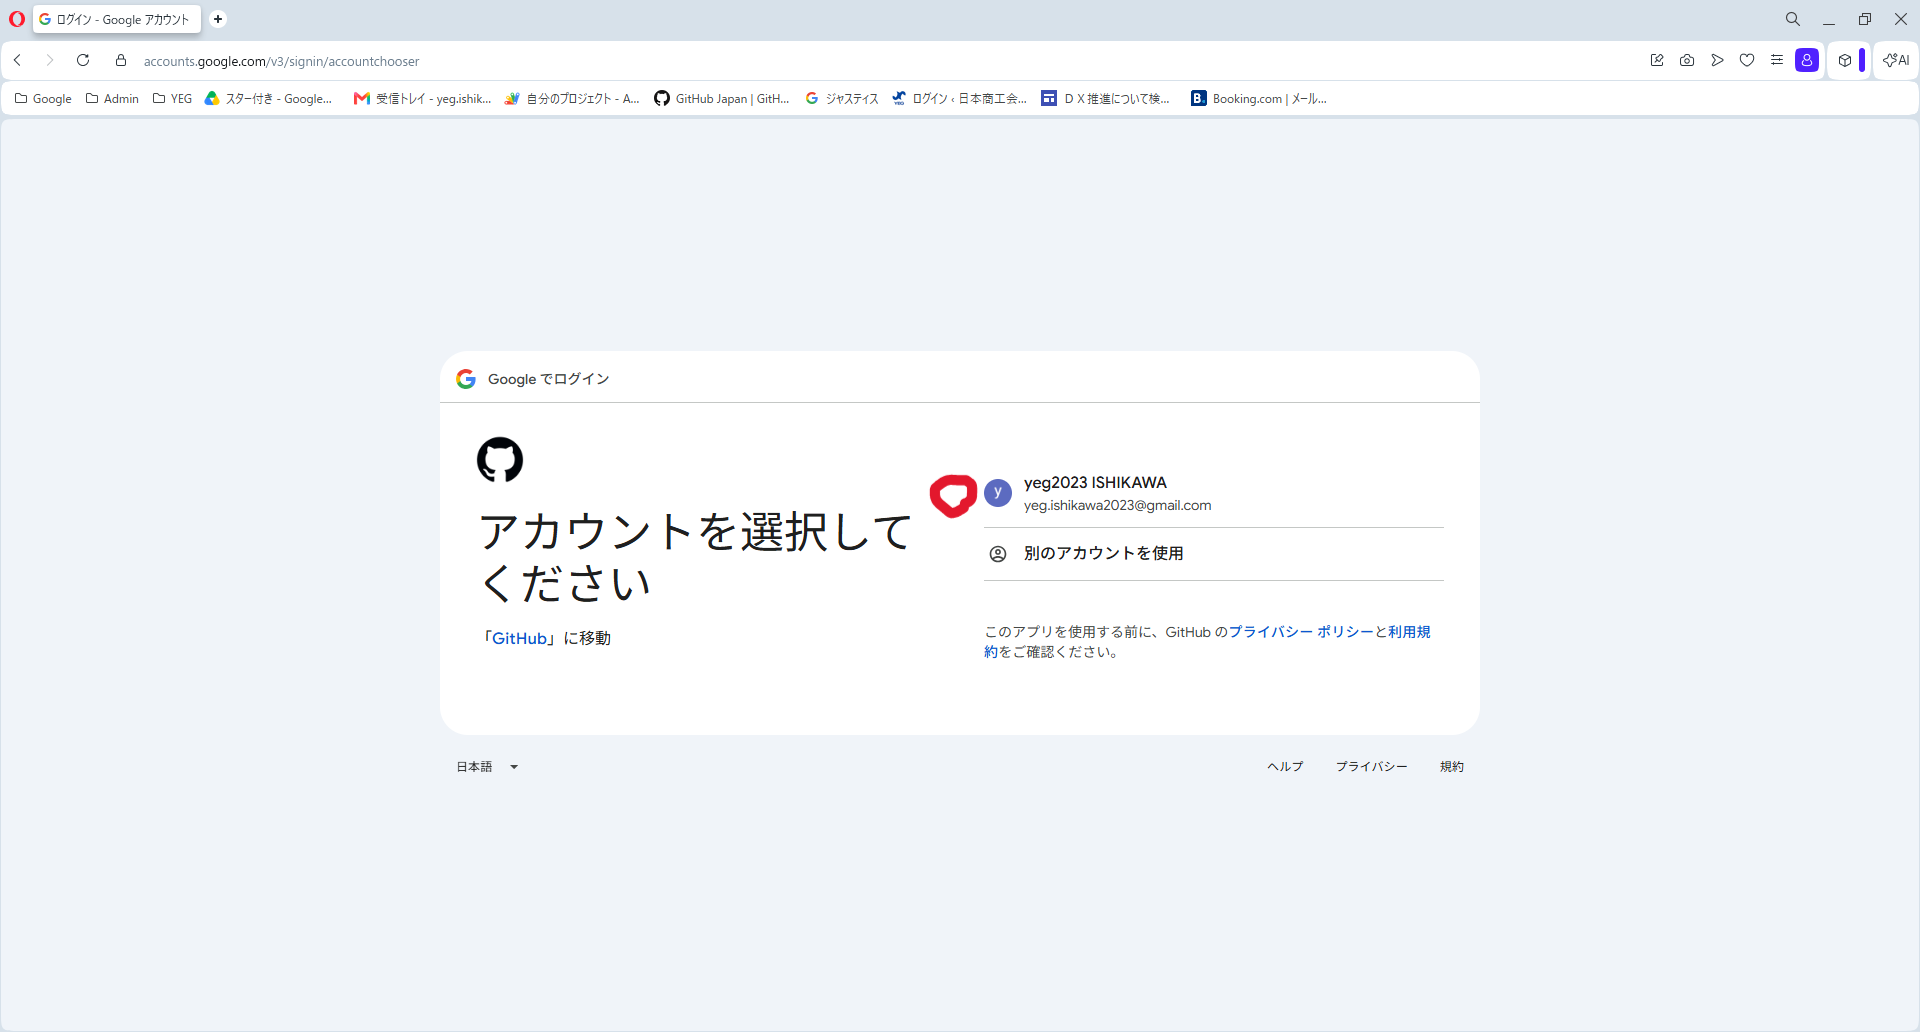Open the Easy Setup lines icon
Image resolution: width=1920 pixels, height=1032 pixels.
coord(1777,60)
